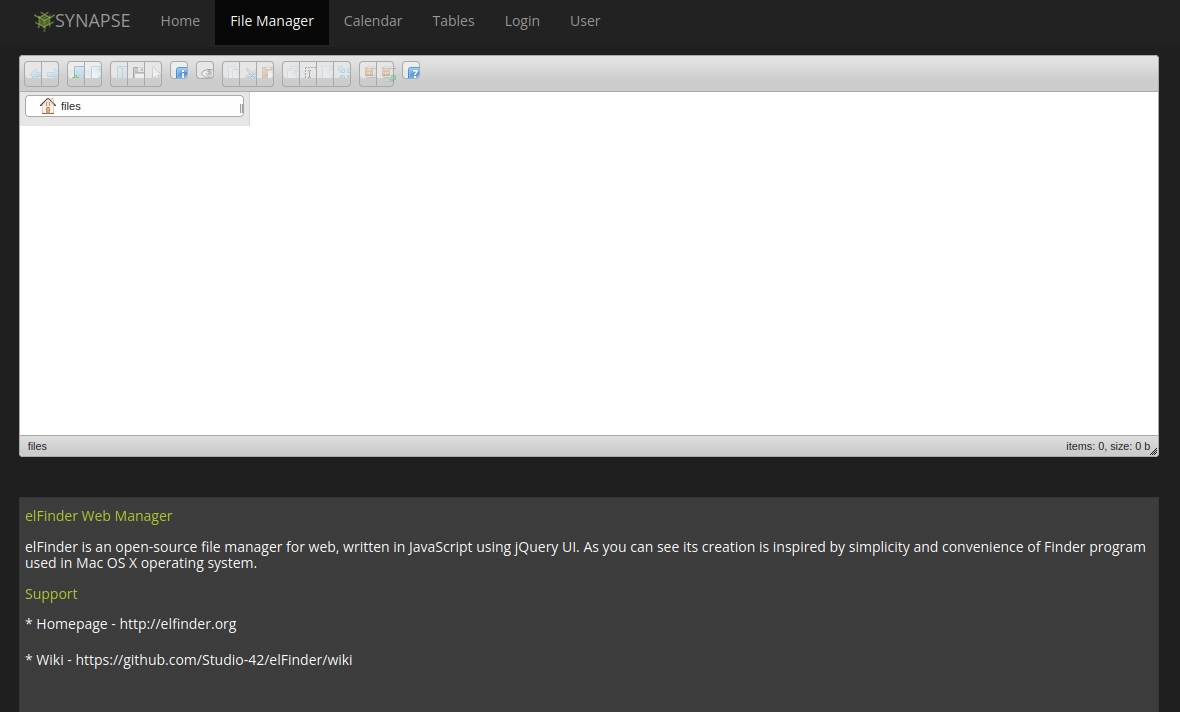Click the Synapse logo
Viewport: 1180px width, 712px height.
pyautogui.click(x=82, y=21)
